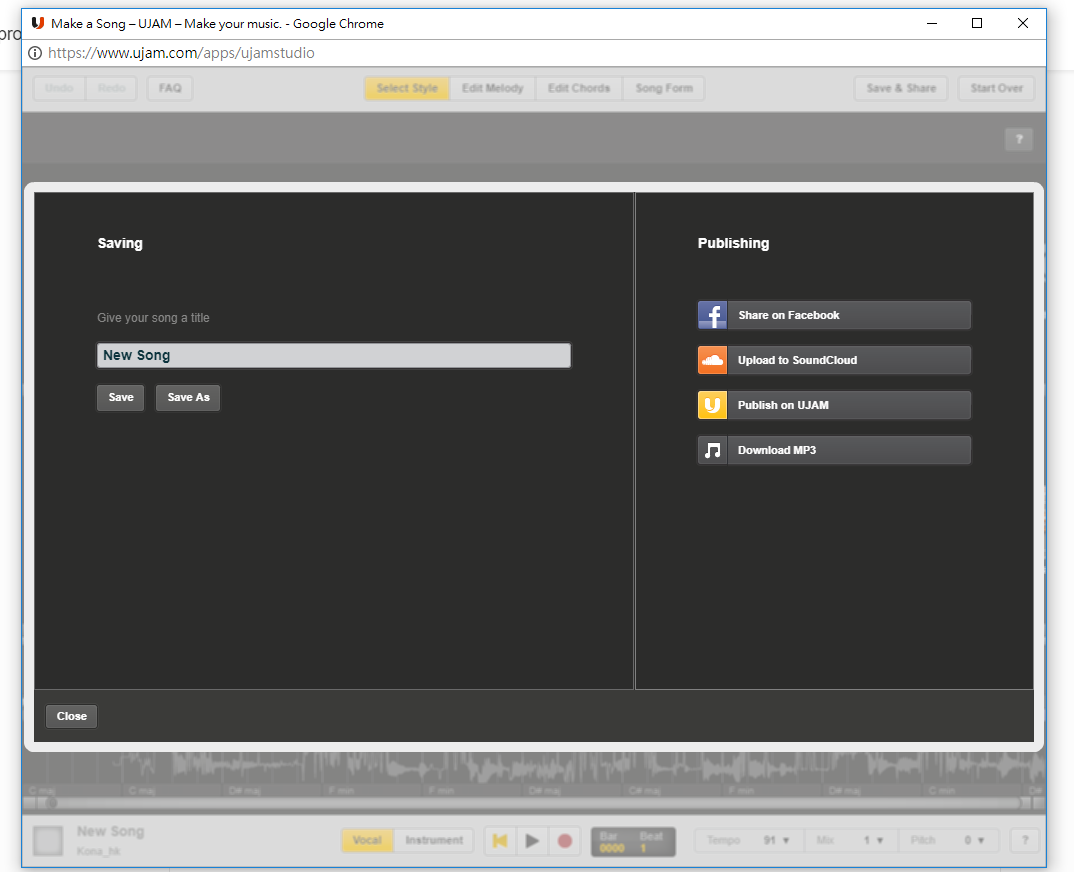Select the Instrument mode toggle

tap(434, 840)
